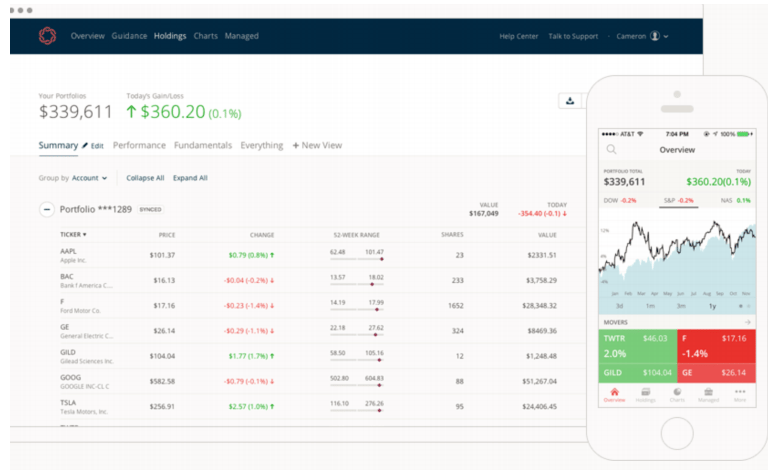Open the Cameron account menu chevron
Viewport: 776px width, 470px height.
point(666,37)
